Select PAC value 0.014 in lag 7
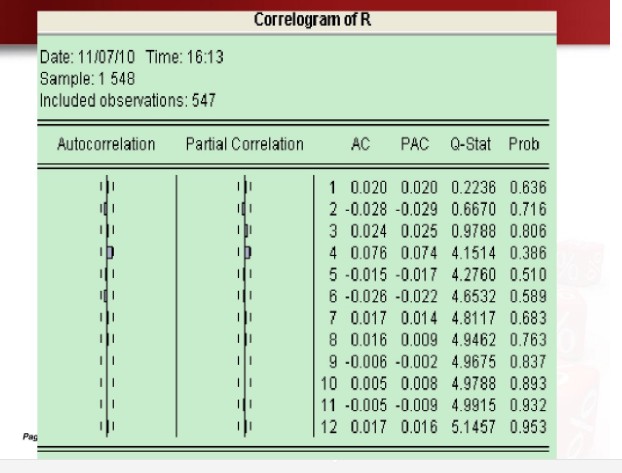The height and width of the screenshot is (473, 622). pos(419,318)
